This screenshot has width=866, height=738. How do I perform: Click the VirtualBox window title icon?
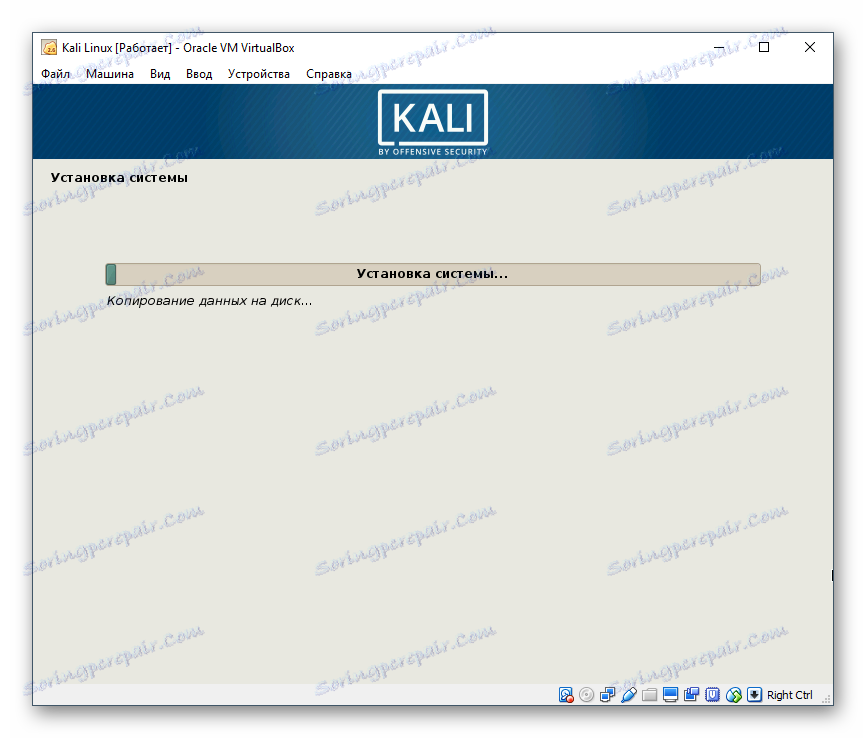(50, 48)
